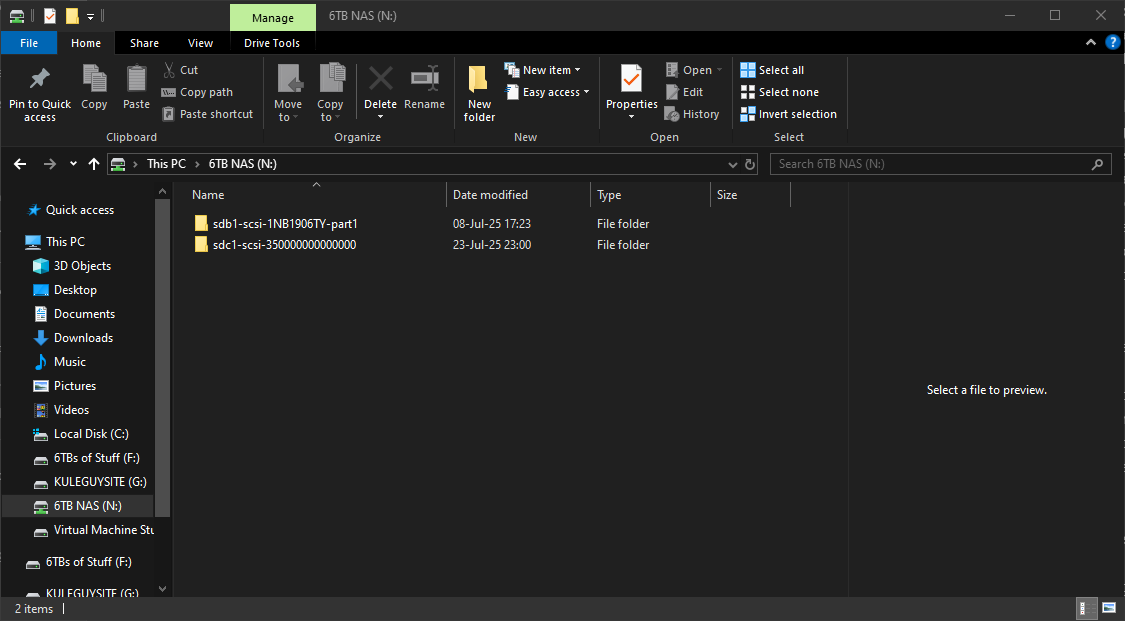This screenshot has width=1125, height=621.
Task: Click the Pin to Quick access icon
Action: pos(40,80)
